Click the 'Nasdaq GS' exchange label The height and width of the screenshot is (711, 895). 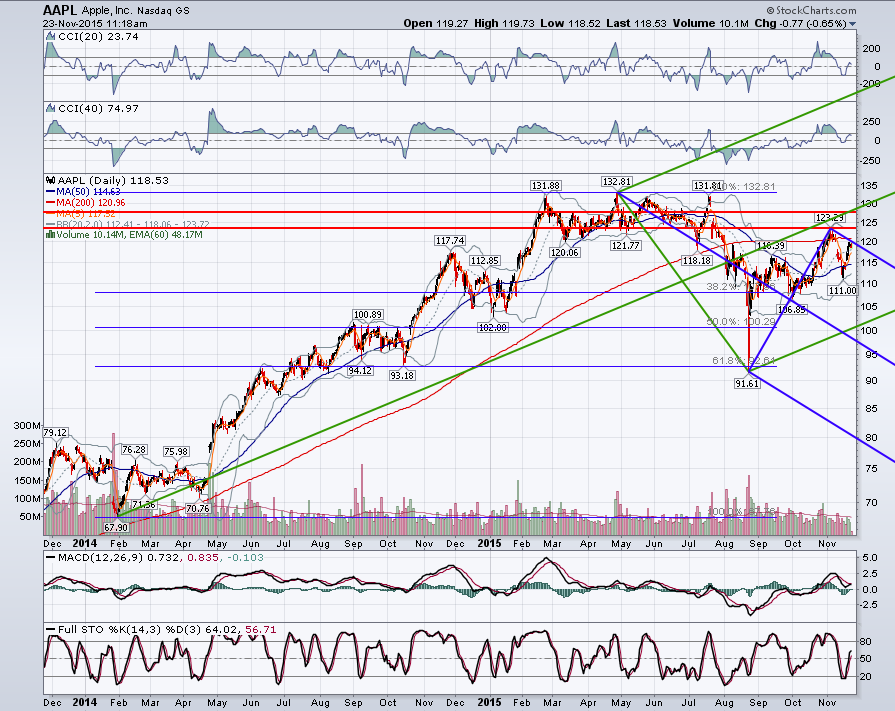[164, 11]
